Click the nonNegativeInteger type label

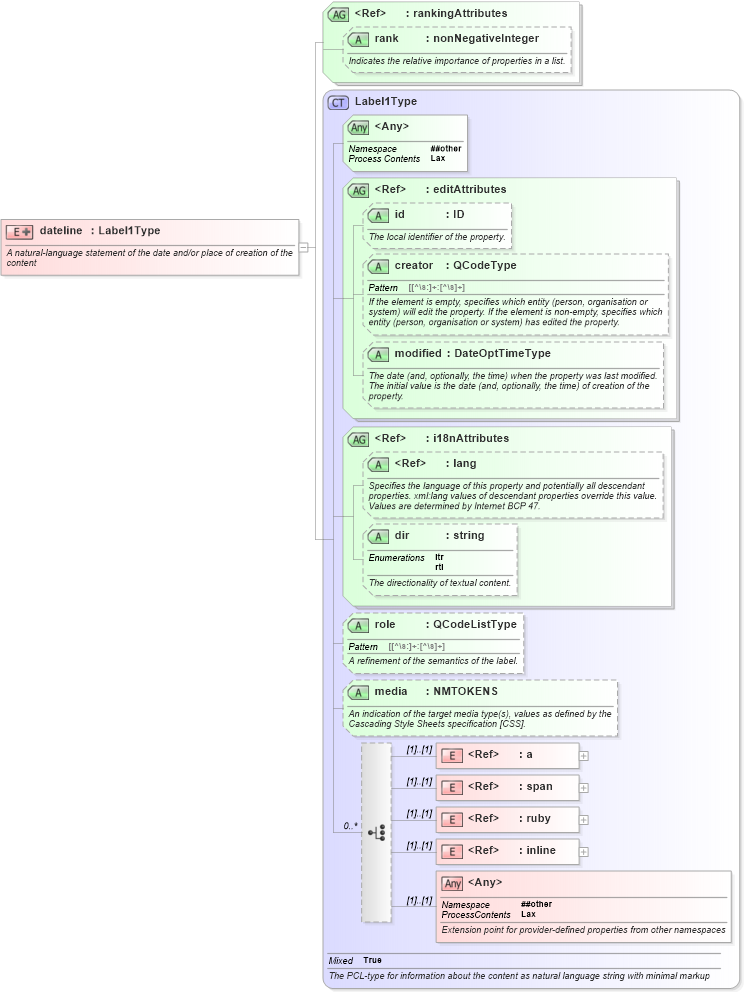tap(486, 39)
